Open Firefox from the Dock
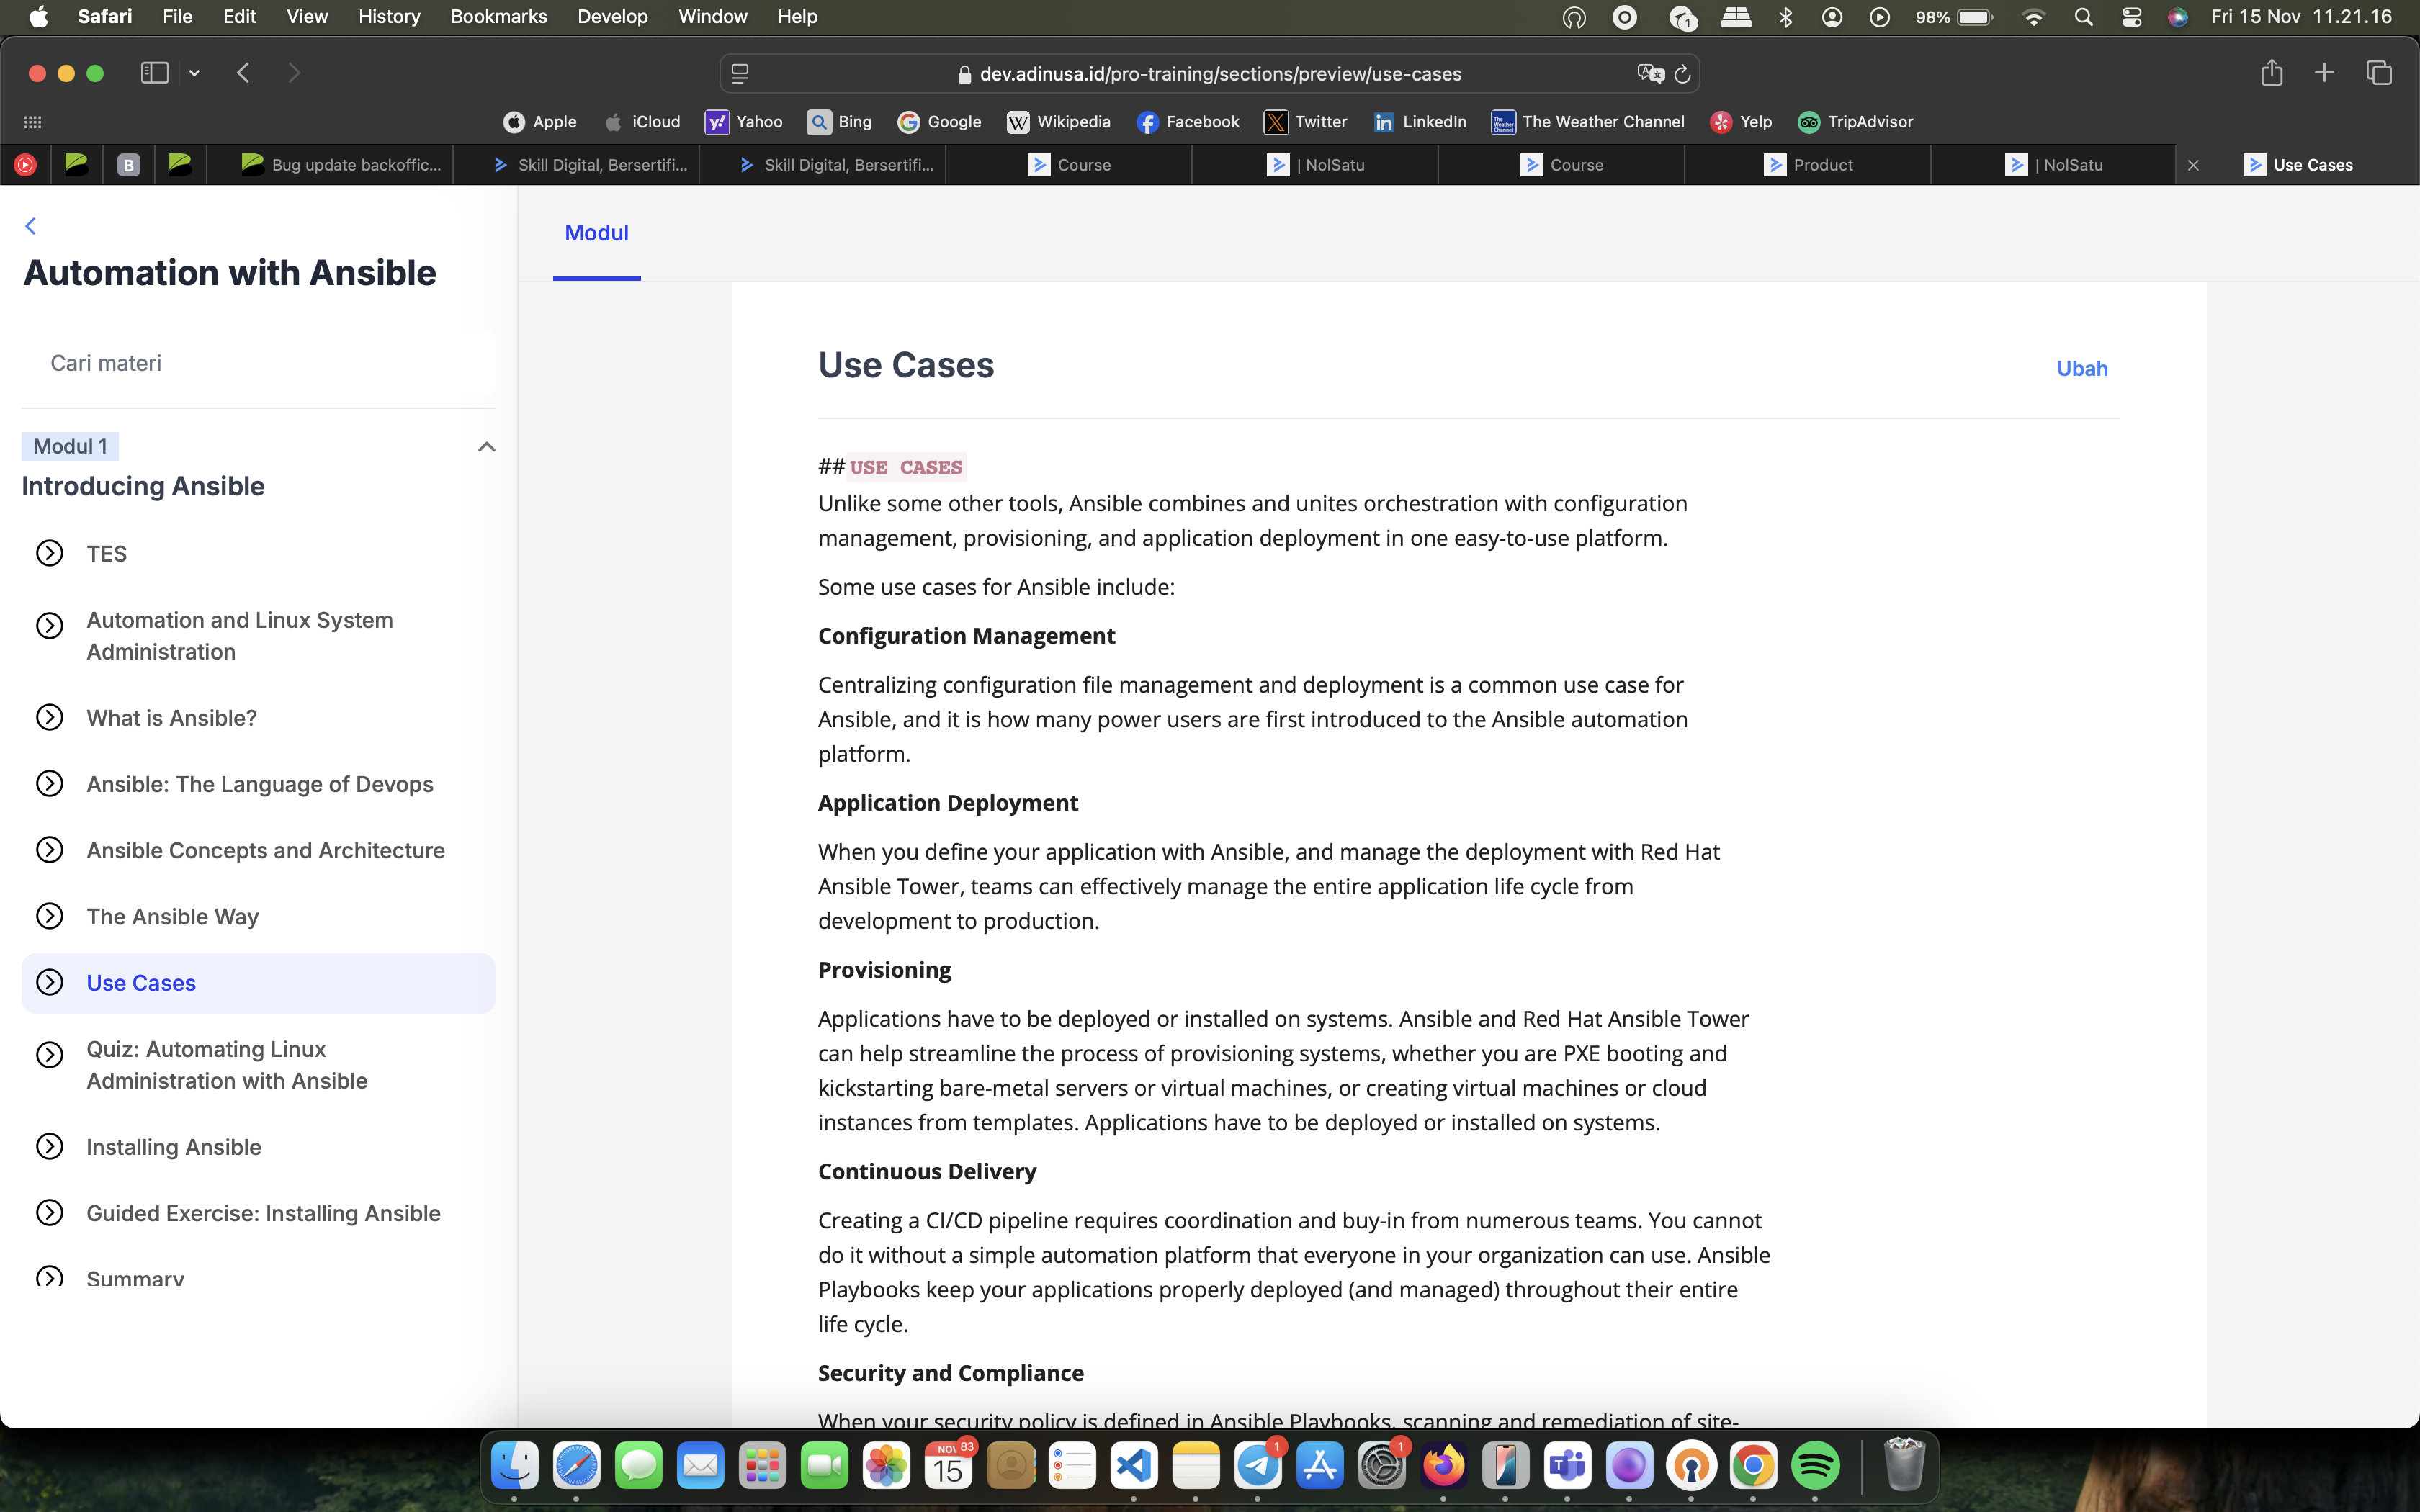 point(1443,1466)
